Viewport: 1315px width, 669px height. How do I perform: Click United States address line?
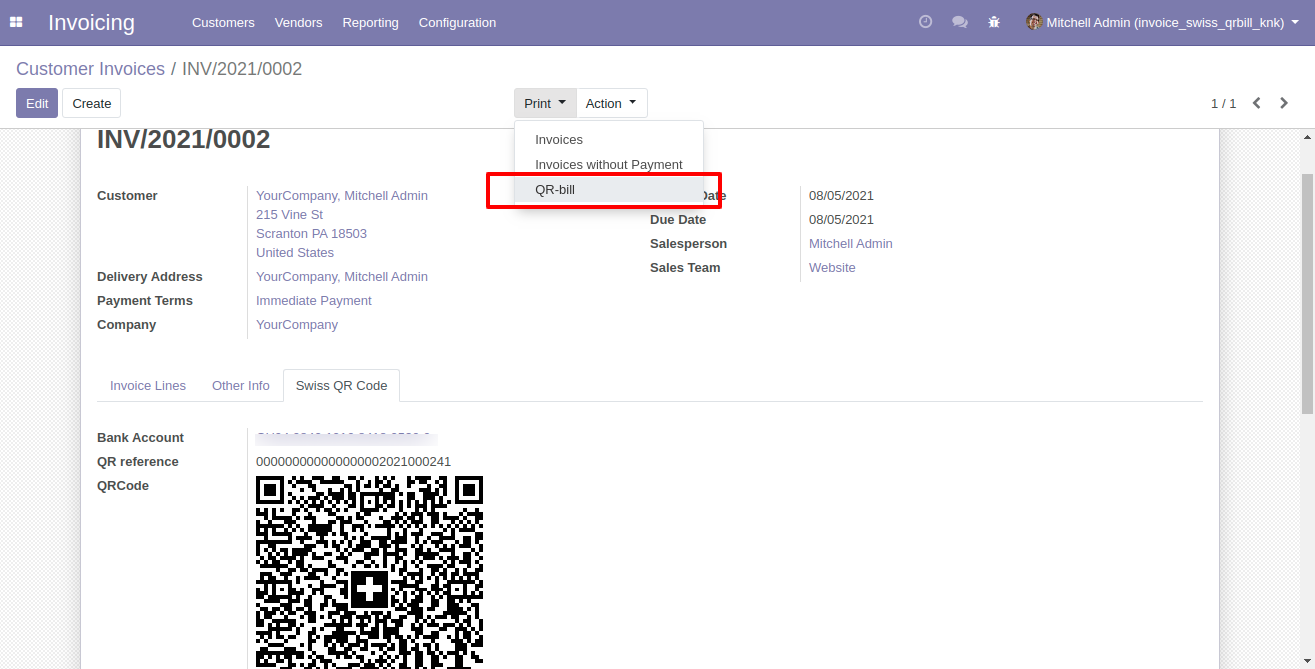[295, 253]
